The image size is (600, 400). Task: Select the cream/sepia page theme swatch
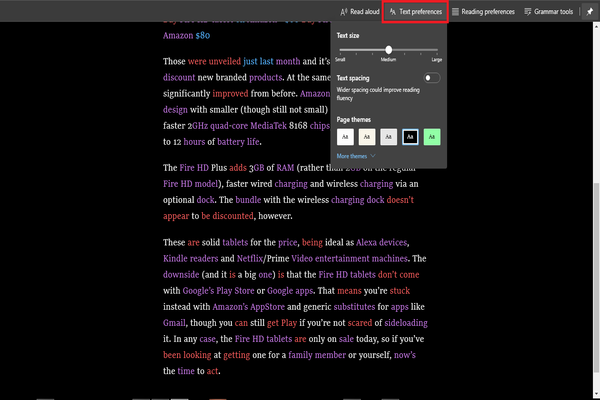[x=367, y=137]
